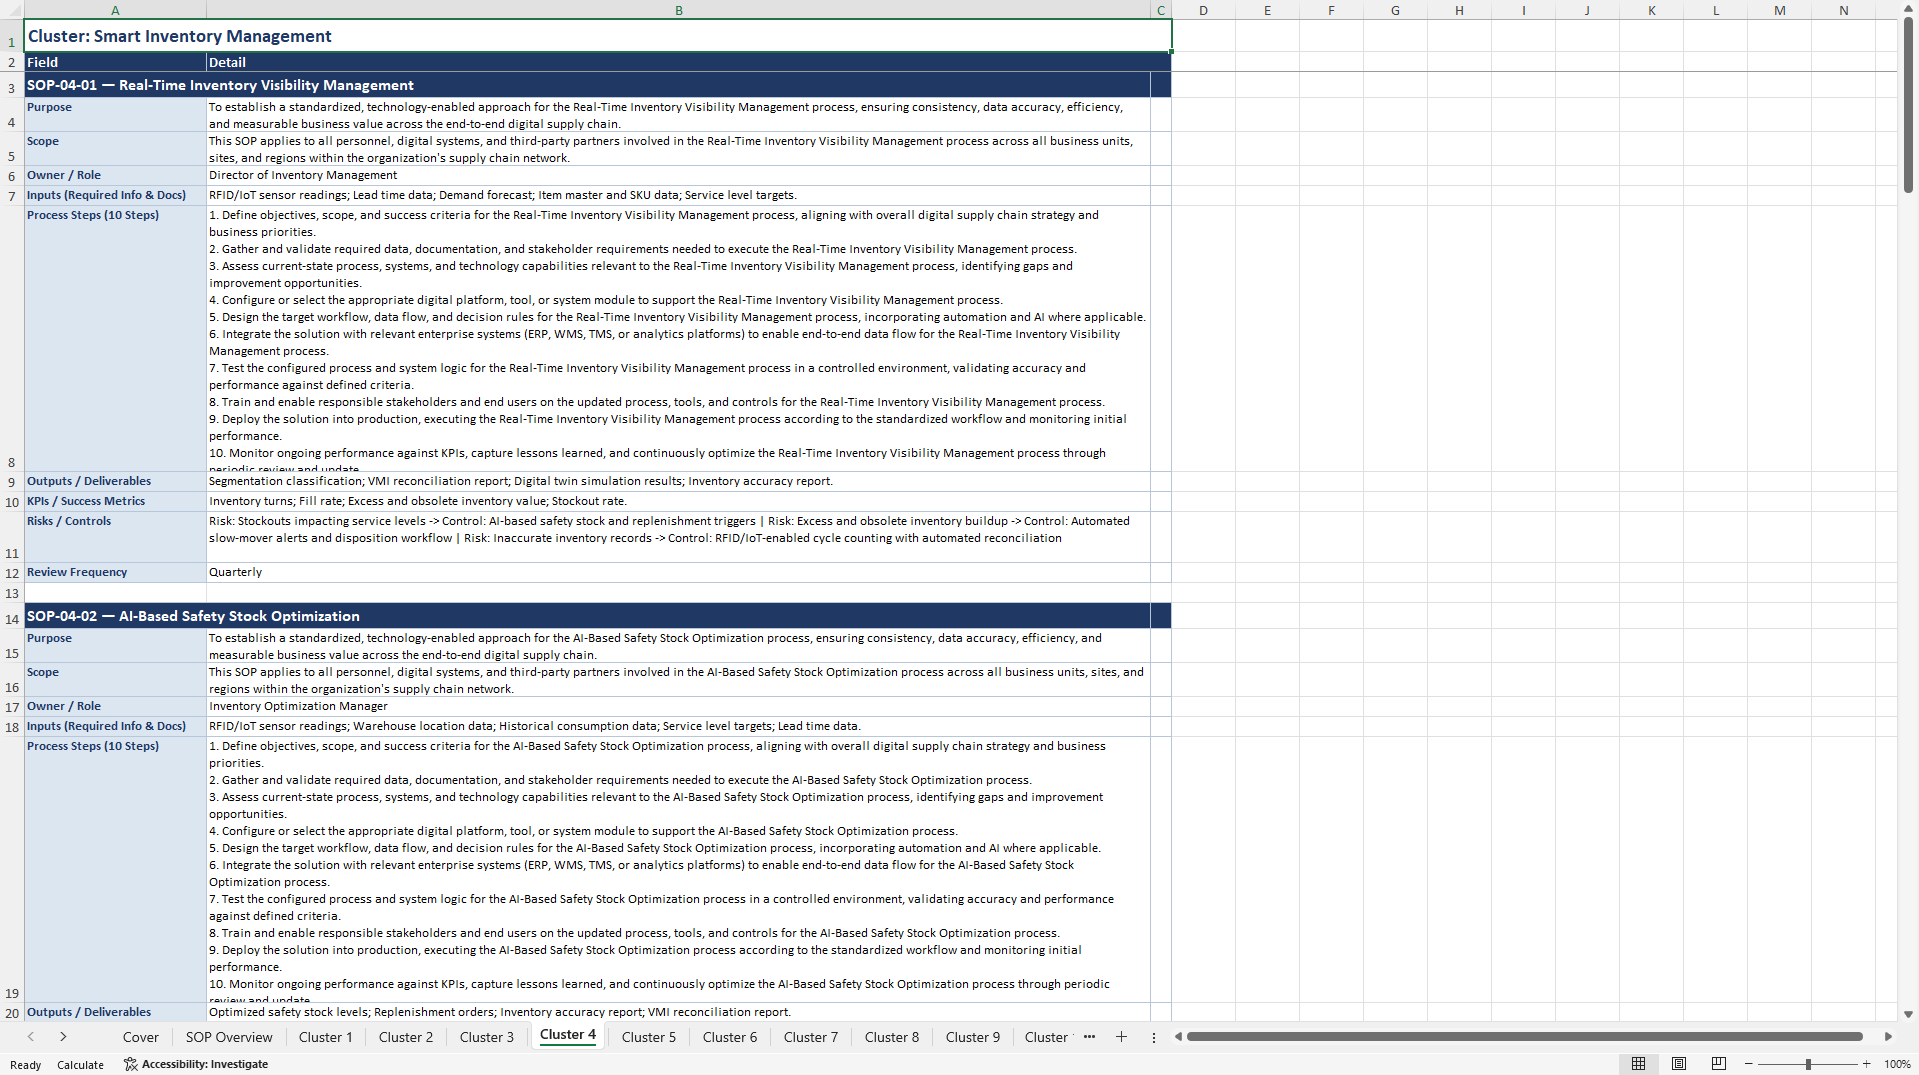Click the Ready status indicator
1919x1075 pixels.
[x=25, y=1065]
